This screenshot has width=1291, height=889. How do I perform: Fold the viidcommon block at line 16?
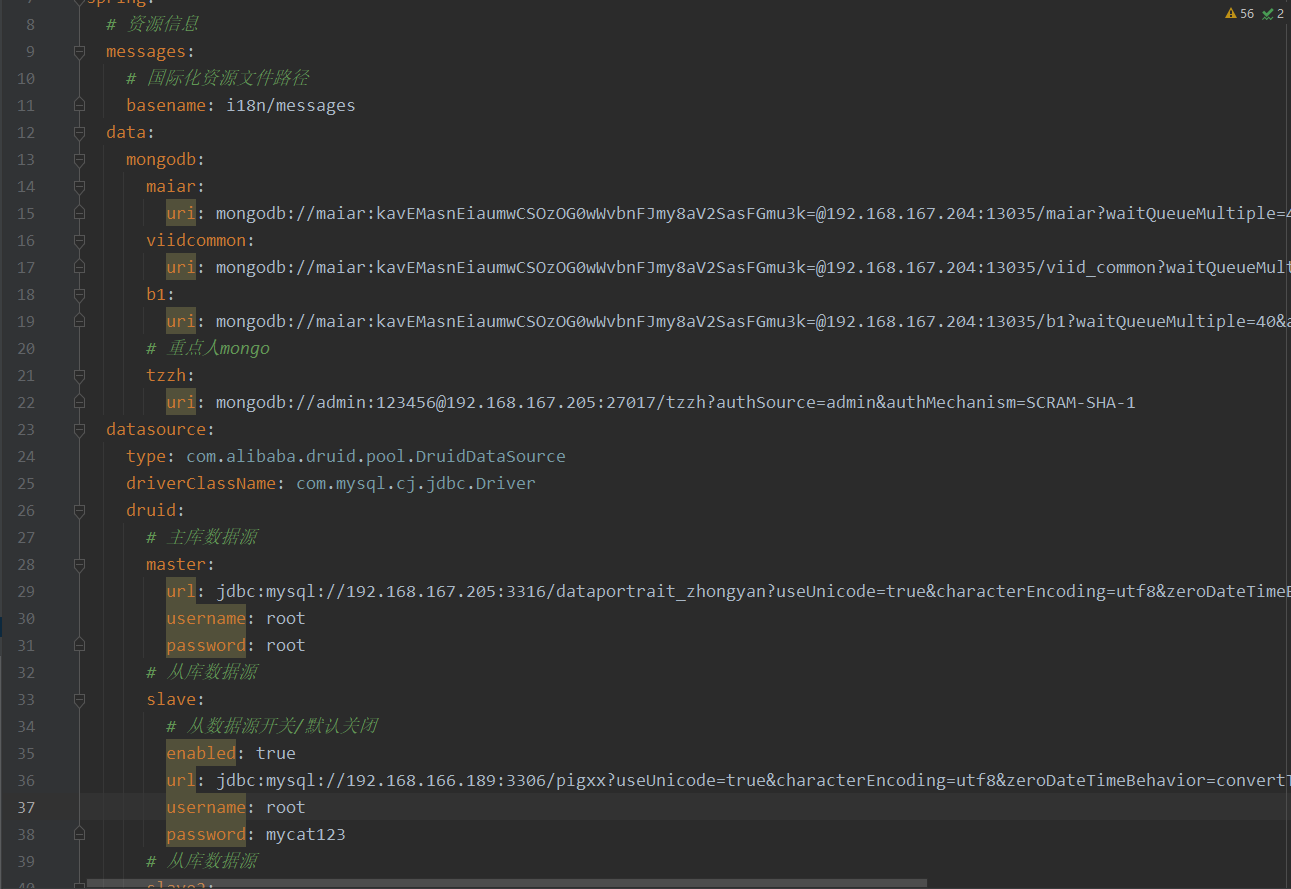[79, 241]
